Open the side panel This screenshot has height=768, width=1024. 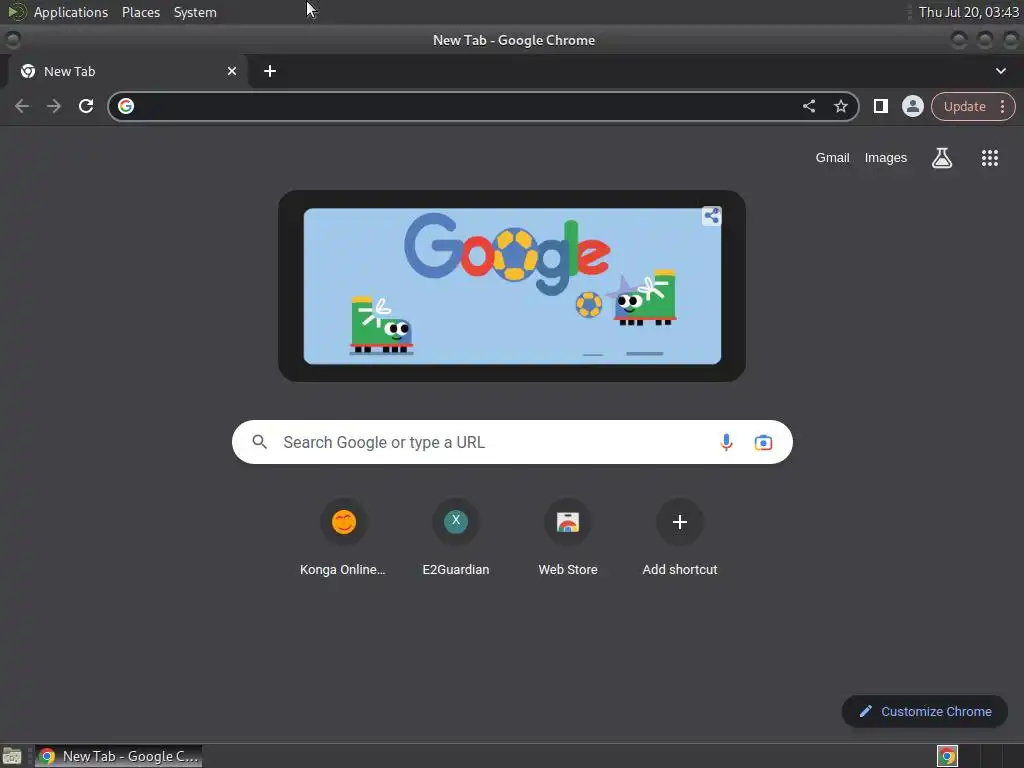point(880,106)
